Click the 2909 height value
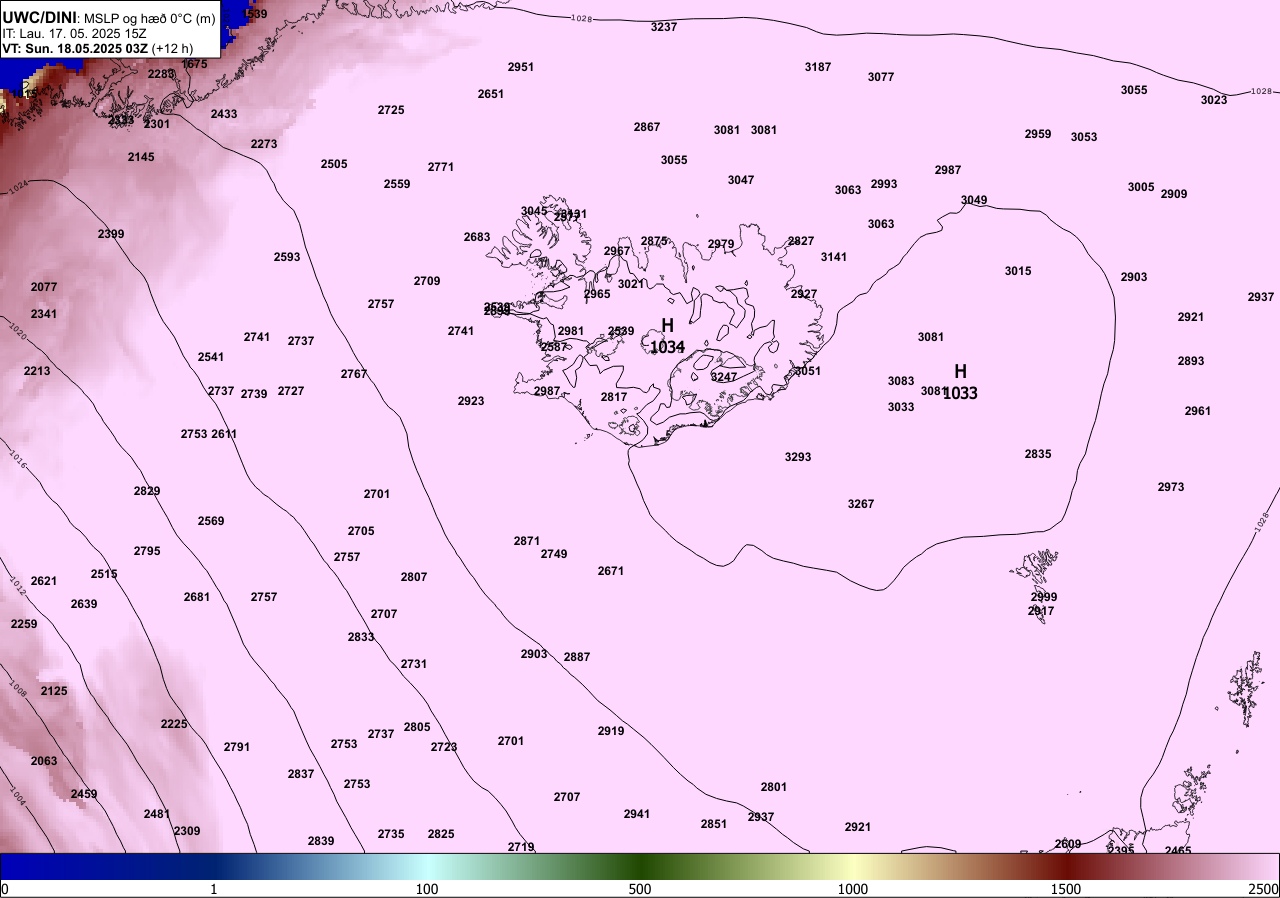Image resolution: width=1280 pixels, height=898 pixels. click(1174, 194)
